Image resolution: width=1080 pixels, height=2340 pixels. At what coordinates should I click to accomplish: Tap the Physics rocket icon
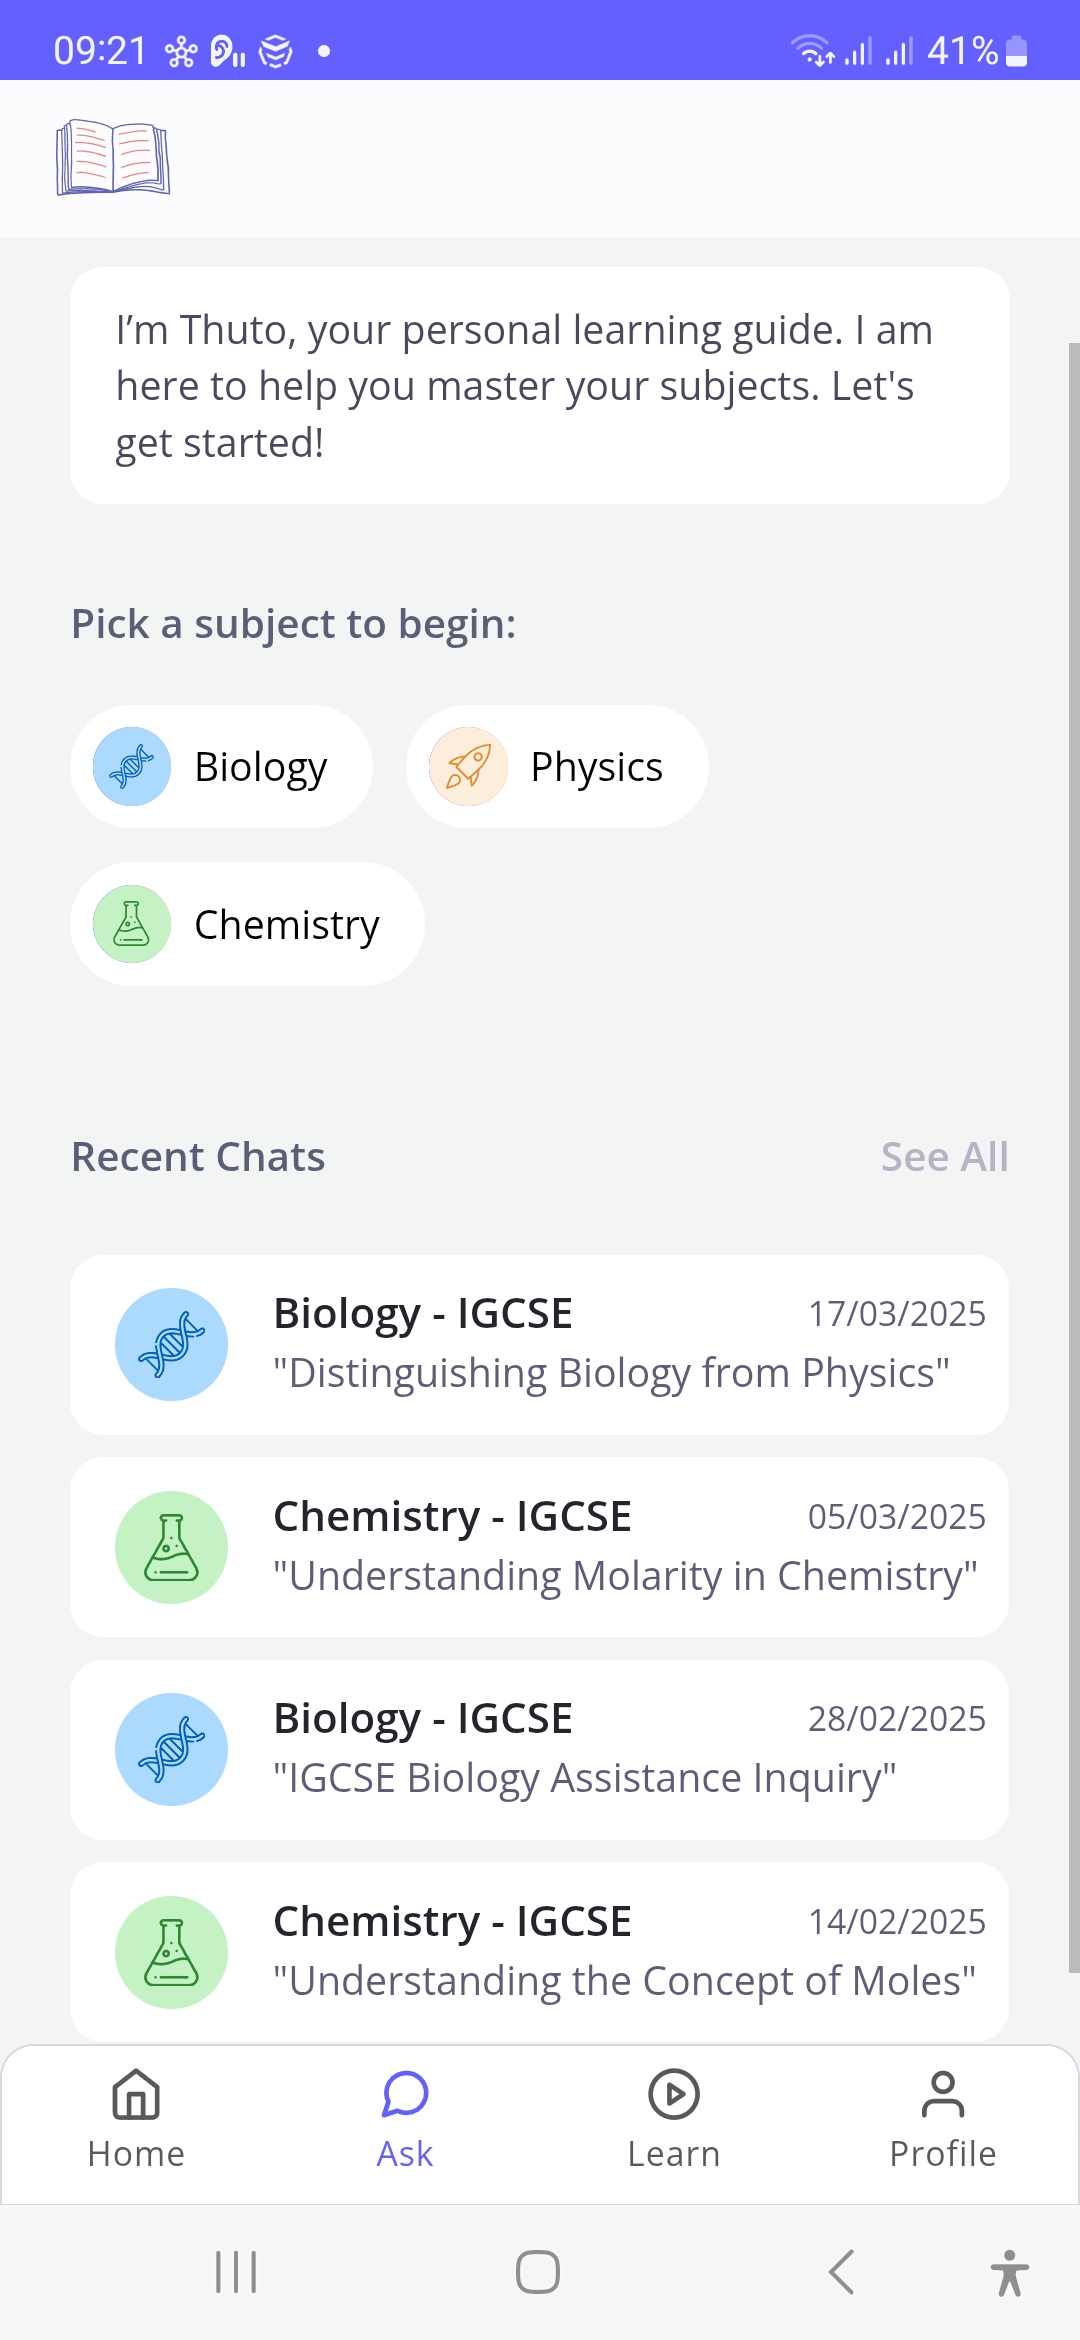(468, 767)
